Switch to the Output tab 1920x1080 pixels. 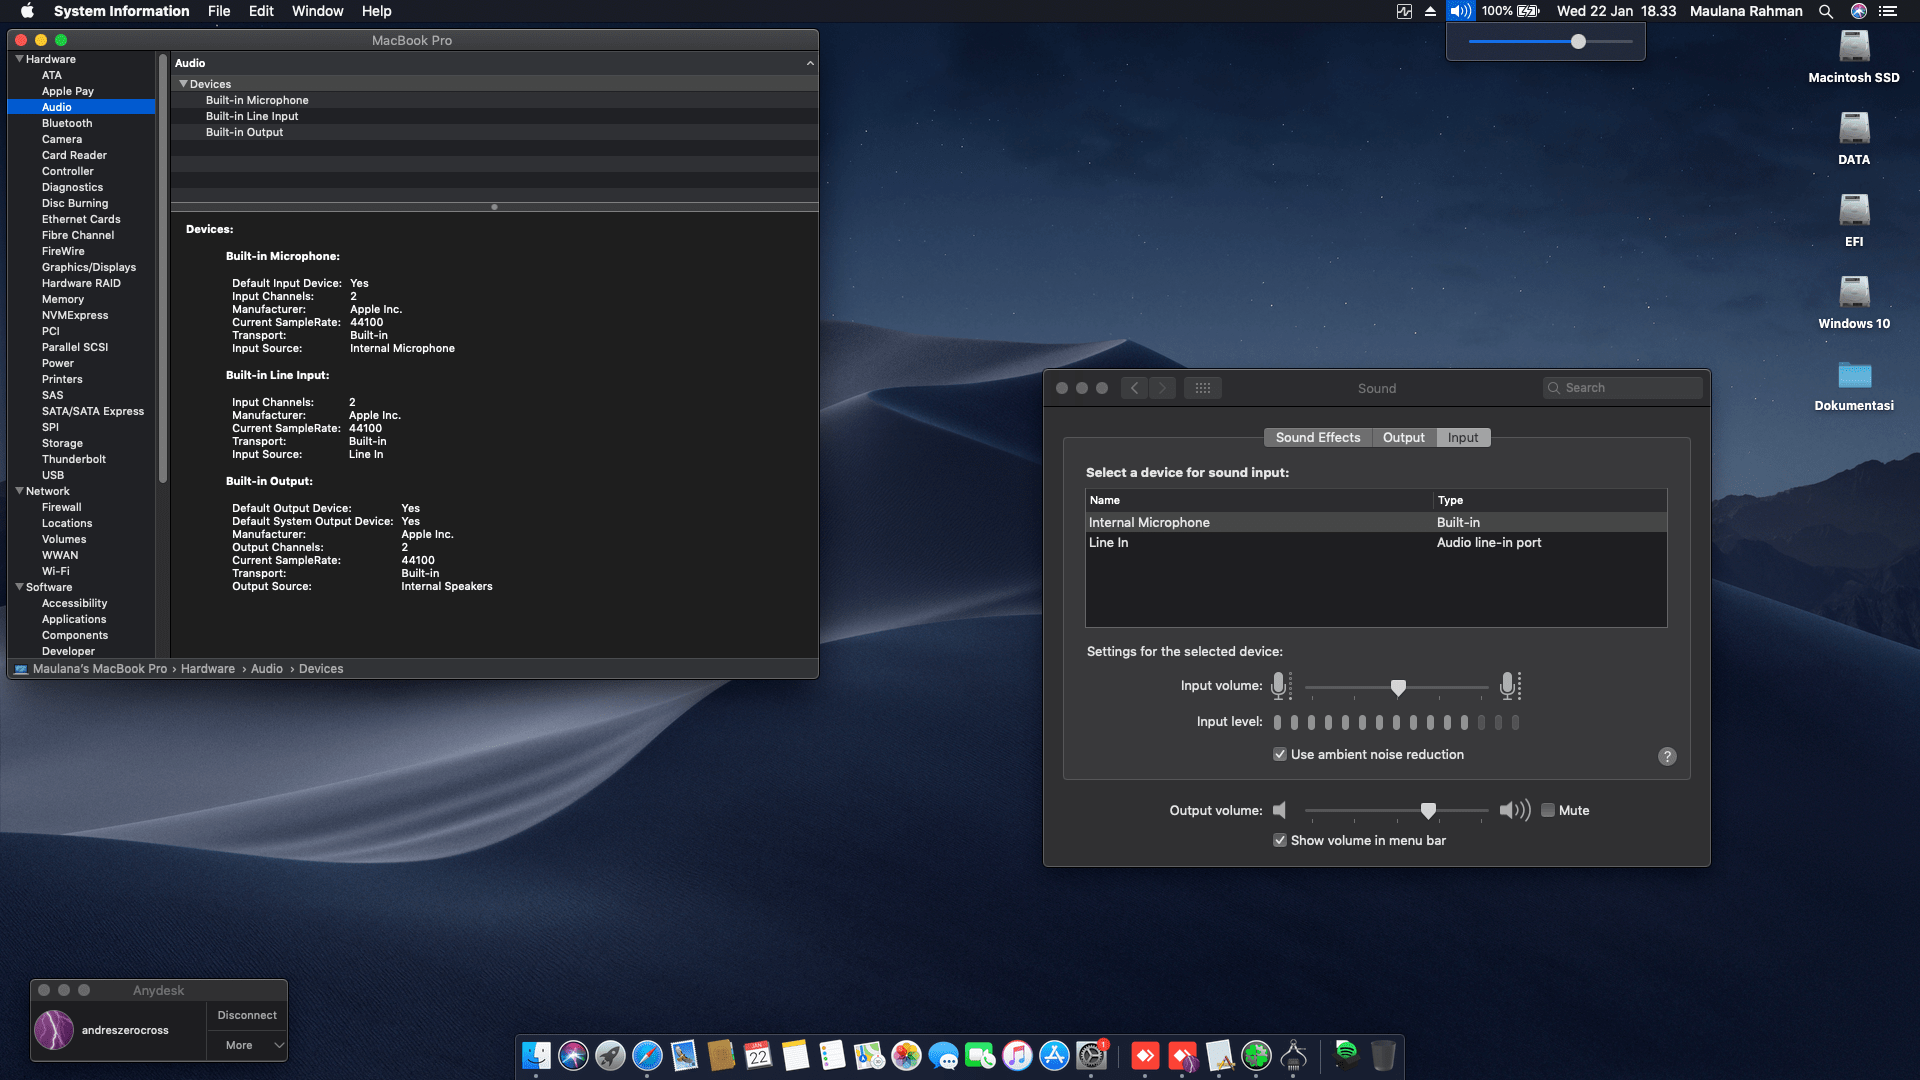pos(1403,437)
